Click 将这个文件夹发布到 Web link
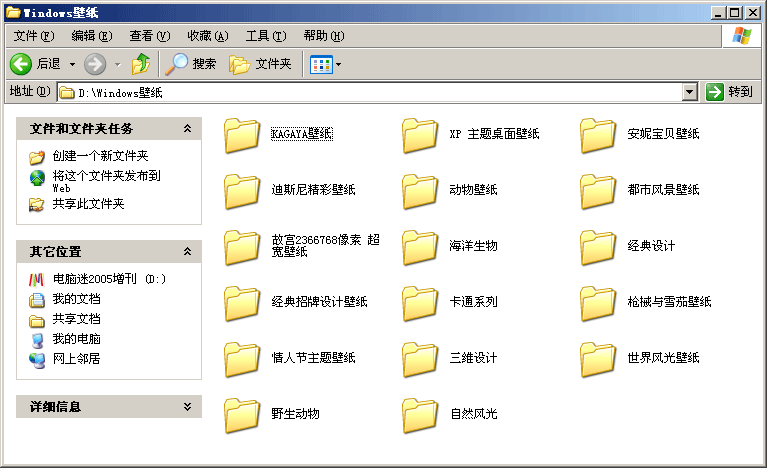The height and width of the screenshot is (468, 767). tap(107, 181)
